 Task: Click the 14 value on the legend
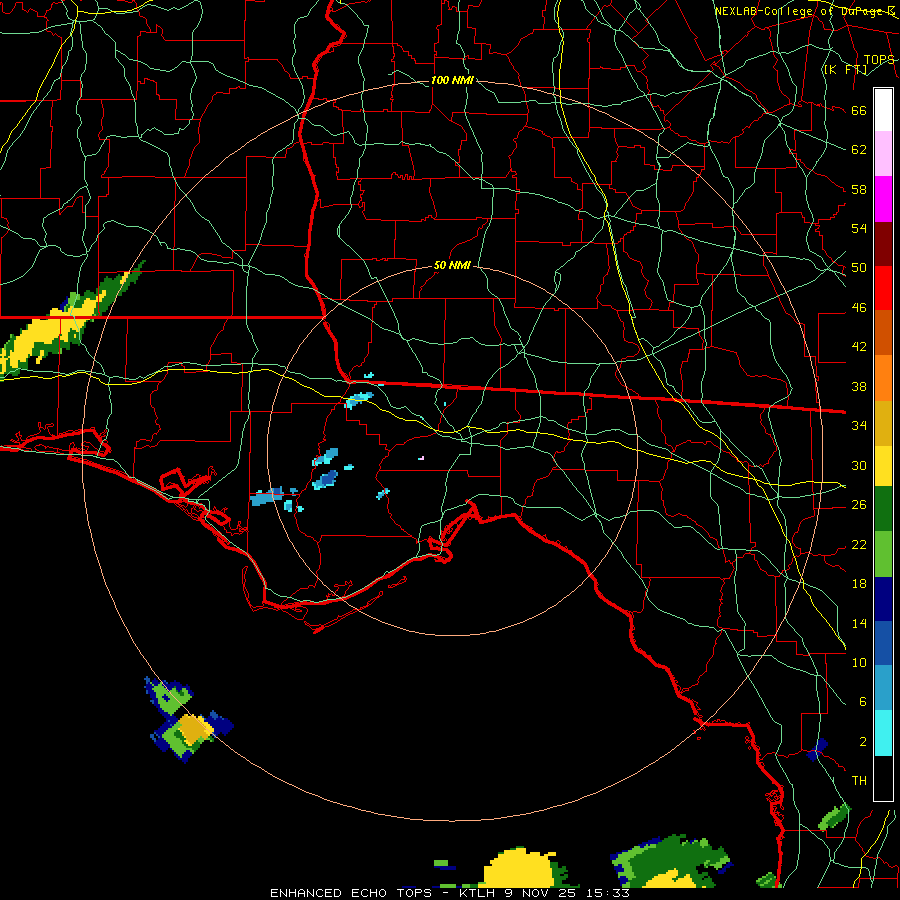click(x=859, y=623)
